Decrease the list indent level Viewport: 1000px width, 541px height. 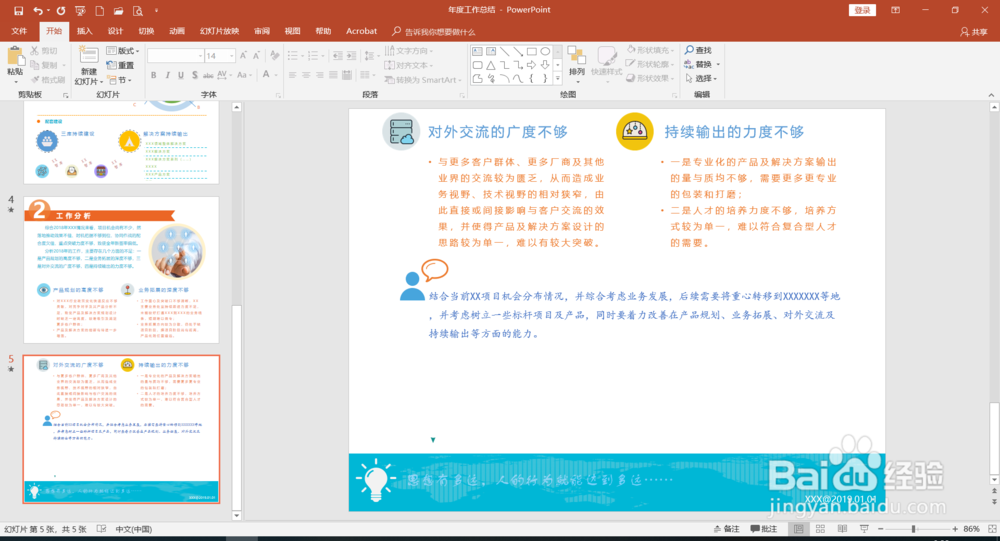click(337, 56)
